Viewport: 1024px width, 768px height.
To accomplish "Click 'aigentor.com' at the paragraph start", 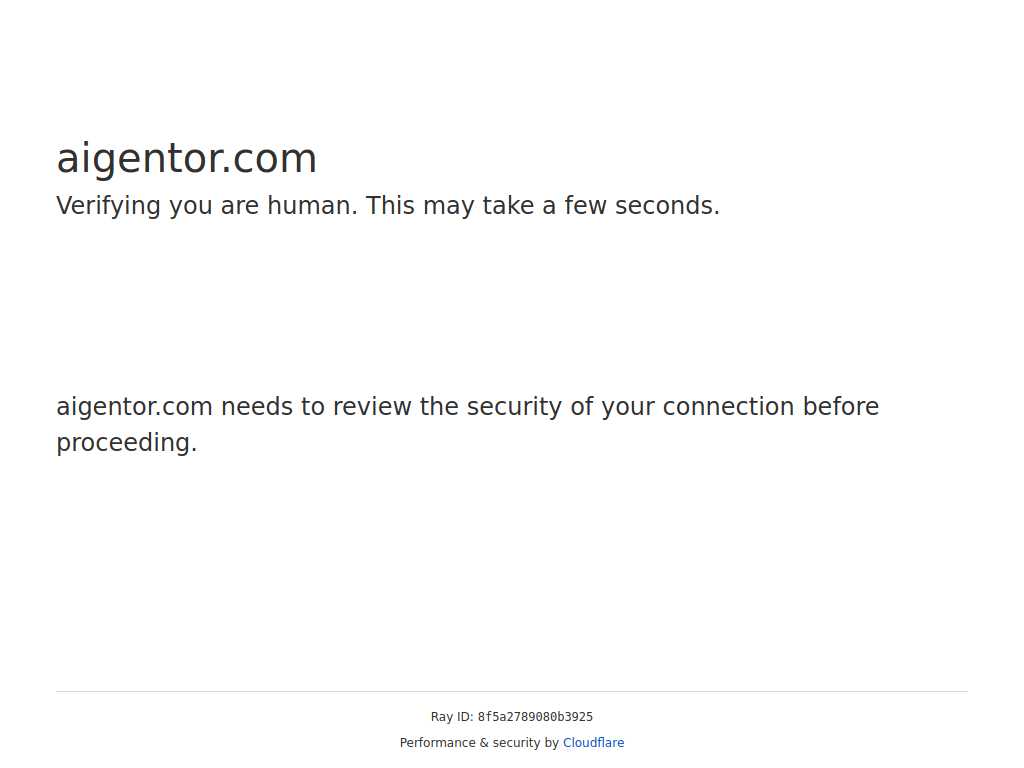I will (135, 407).
